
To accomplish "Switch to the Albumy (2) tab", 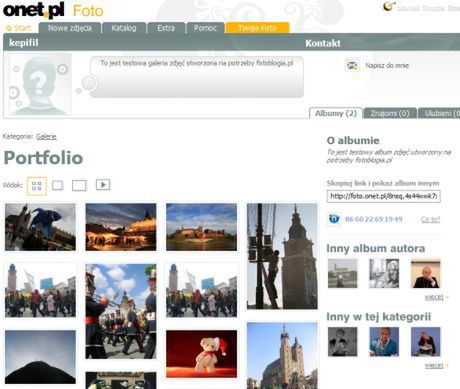I will (336, 113).
